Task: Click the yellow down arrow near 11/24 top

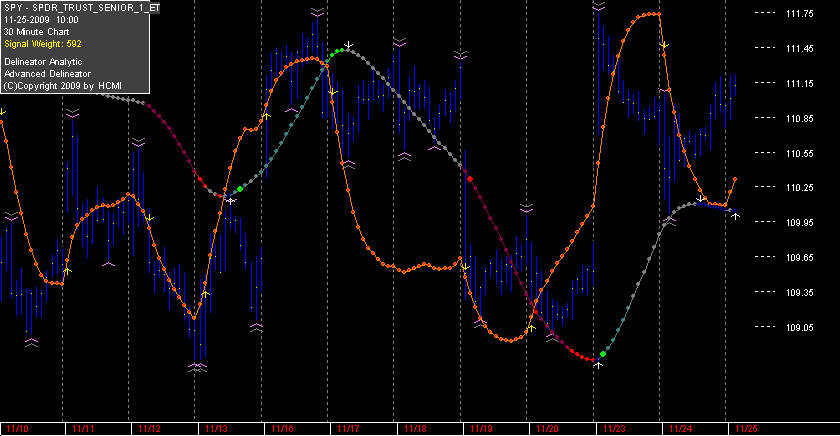Action: pyautogui.click(x=664, y=46)
